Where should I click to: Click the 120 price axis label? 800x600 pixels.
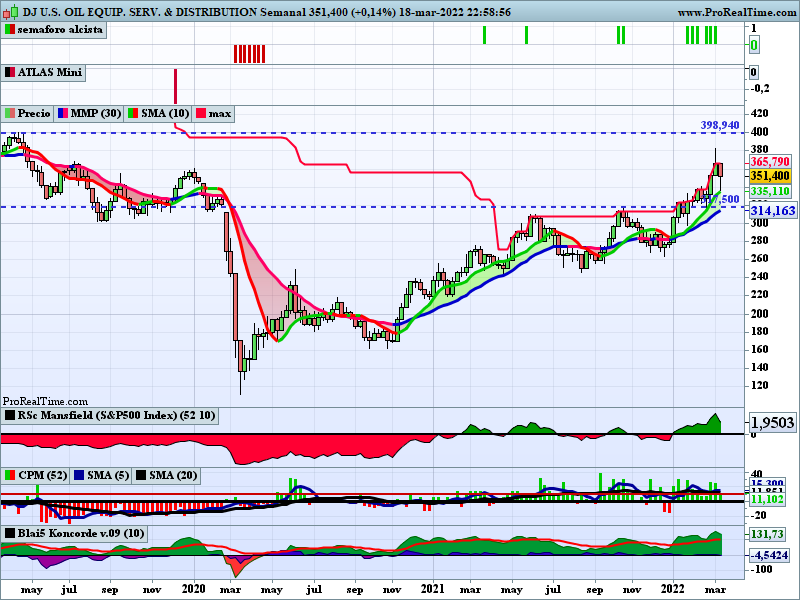click(760, 385)
